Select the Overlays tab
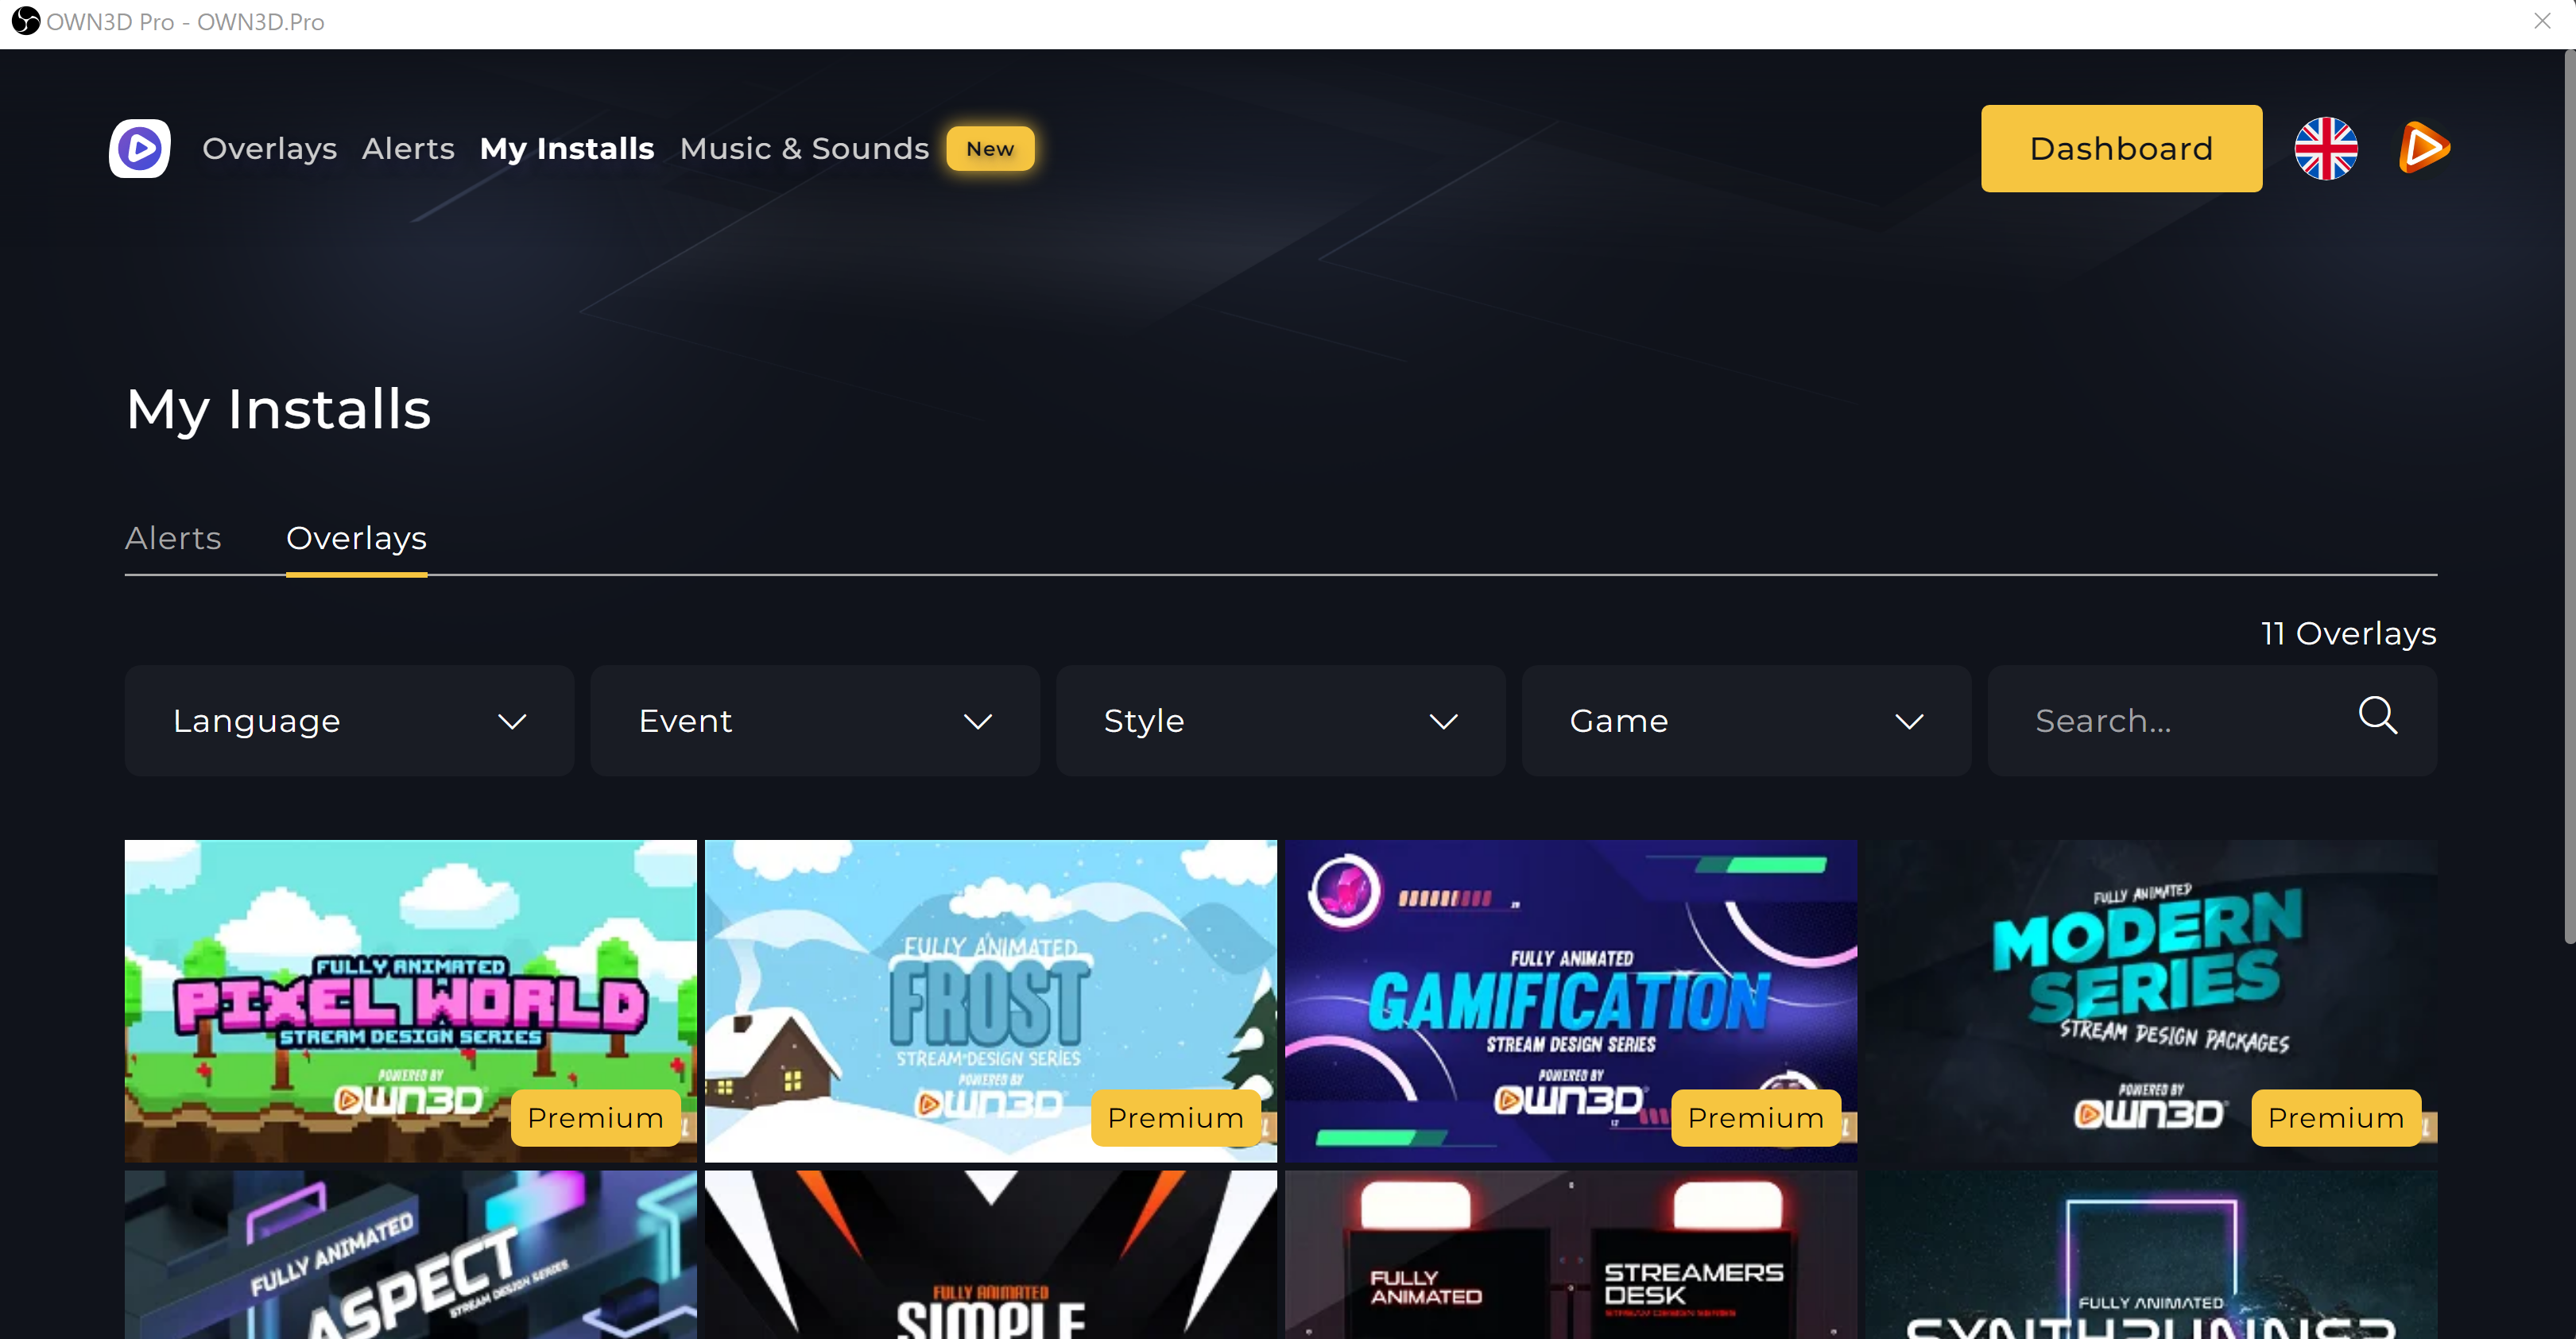The height and width of the screenshot is (1339, 2576). [x=358, y=538]
